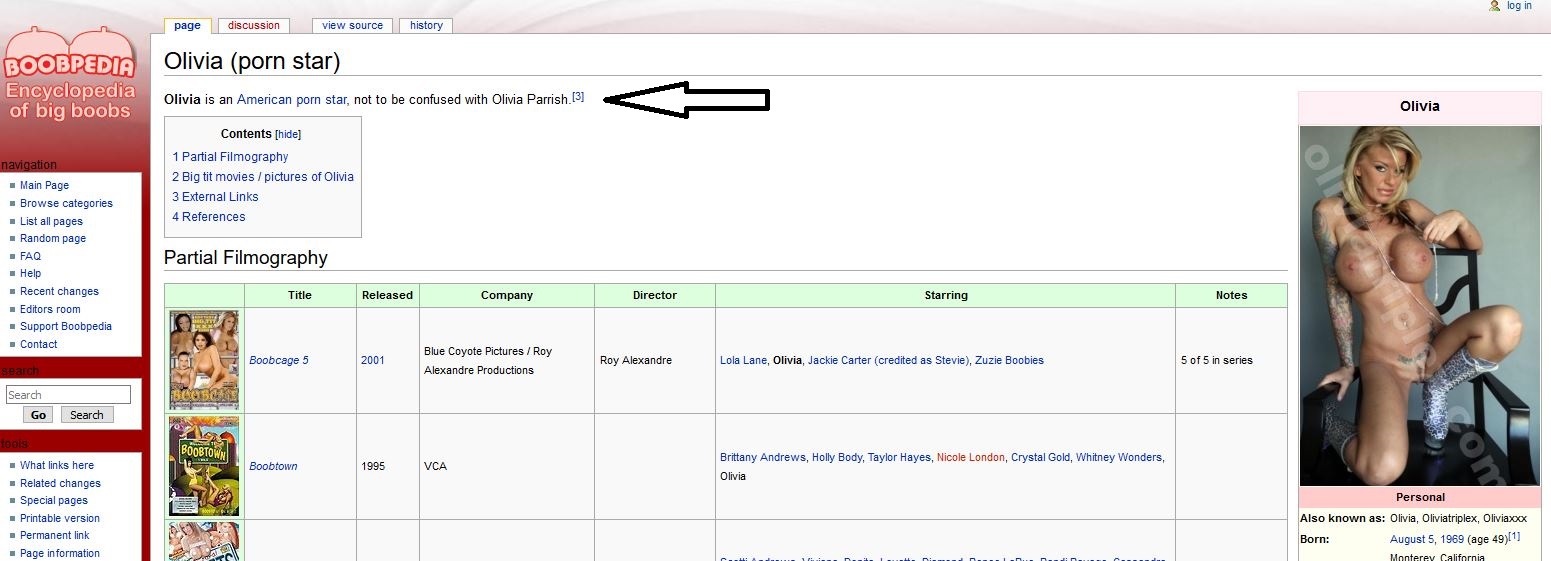The width and height of the screenshot is (1551, 561).
Task: Select the '5 of 5 in series' note
Action: 1217,360
